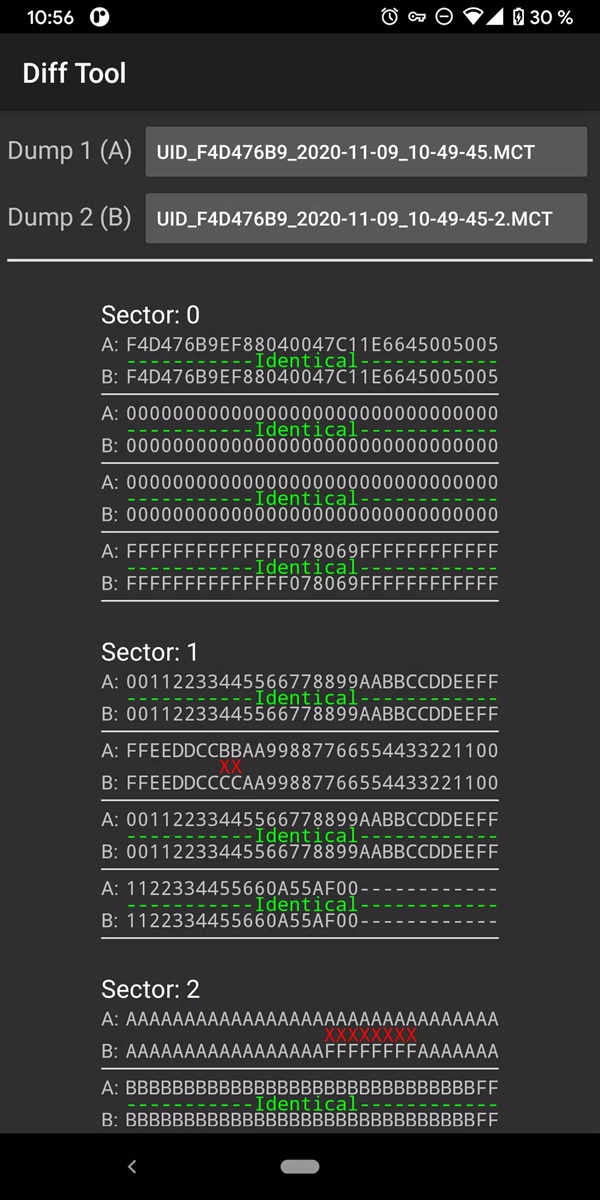
Task: Tap the Diff Tool title bar
Action: tap(74, 73)
